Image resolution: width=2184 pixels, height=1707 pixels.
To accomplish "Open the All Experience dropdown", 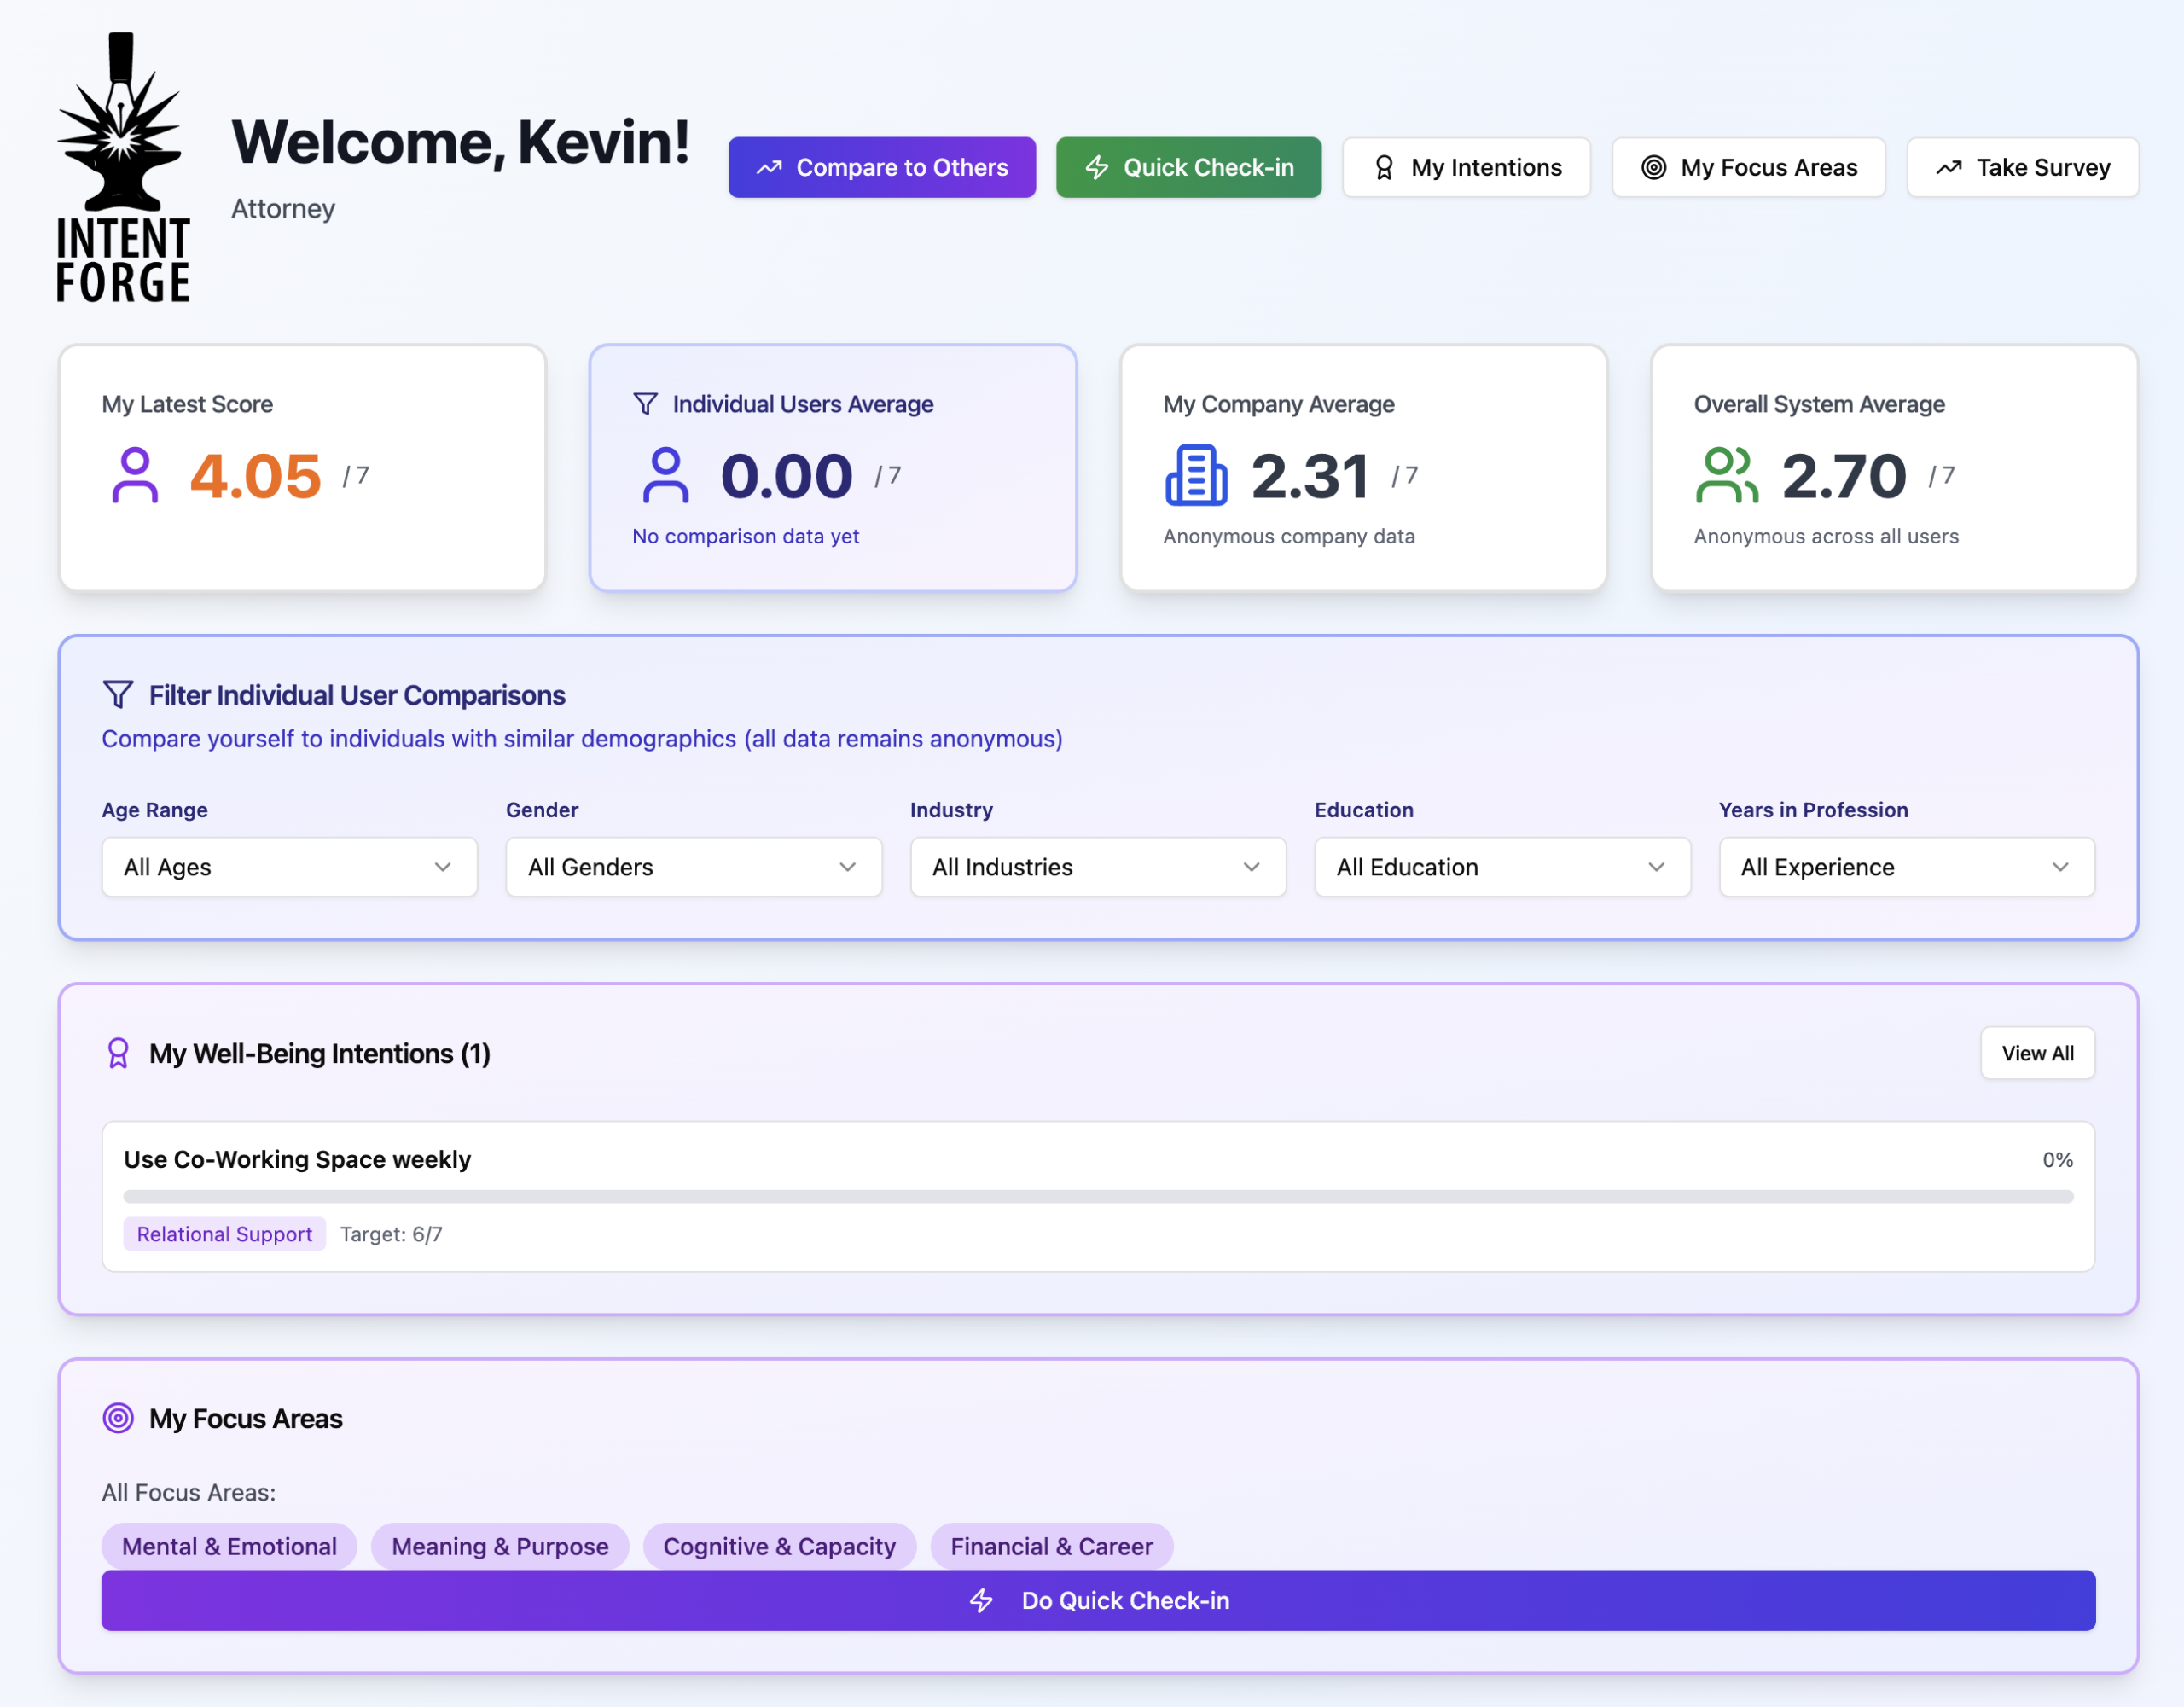I will coord(1906,867).
